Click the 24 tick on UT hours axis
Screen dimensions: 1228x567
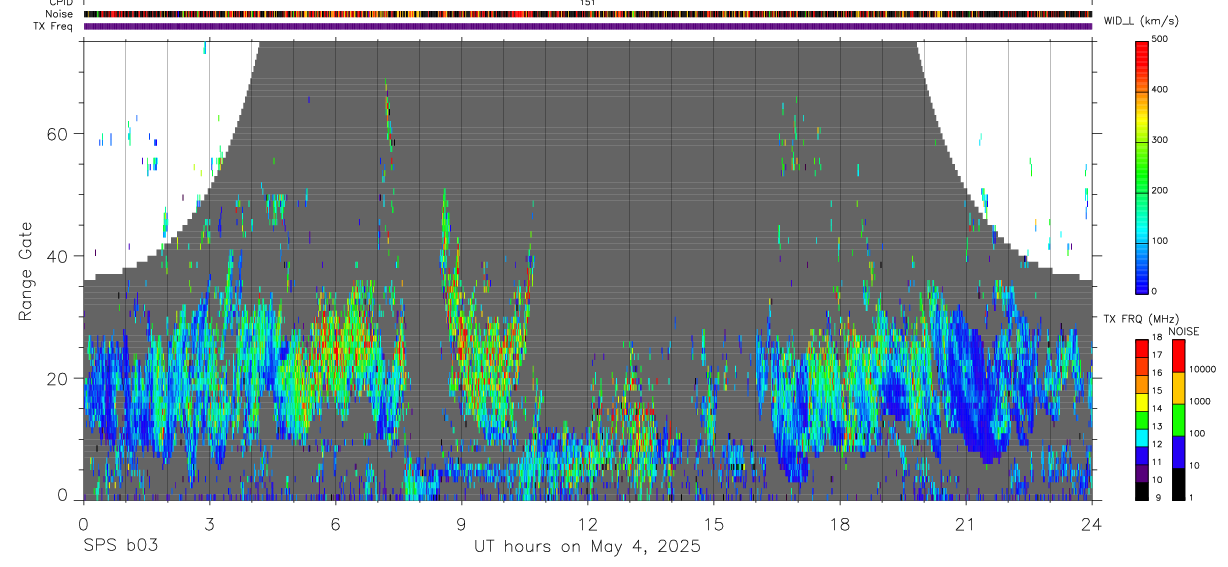pos(1092,523)
